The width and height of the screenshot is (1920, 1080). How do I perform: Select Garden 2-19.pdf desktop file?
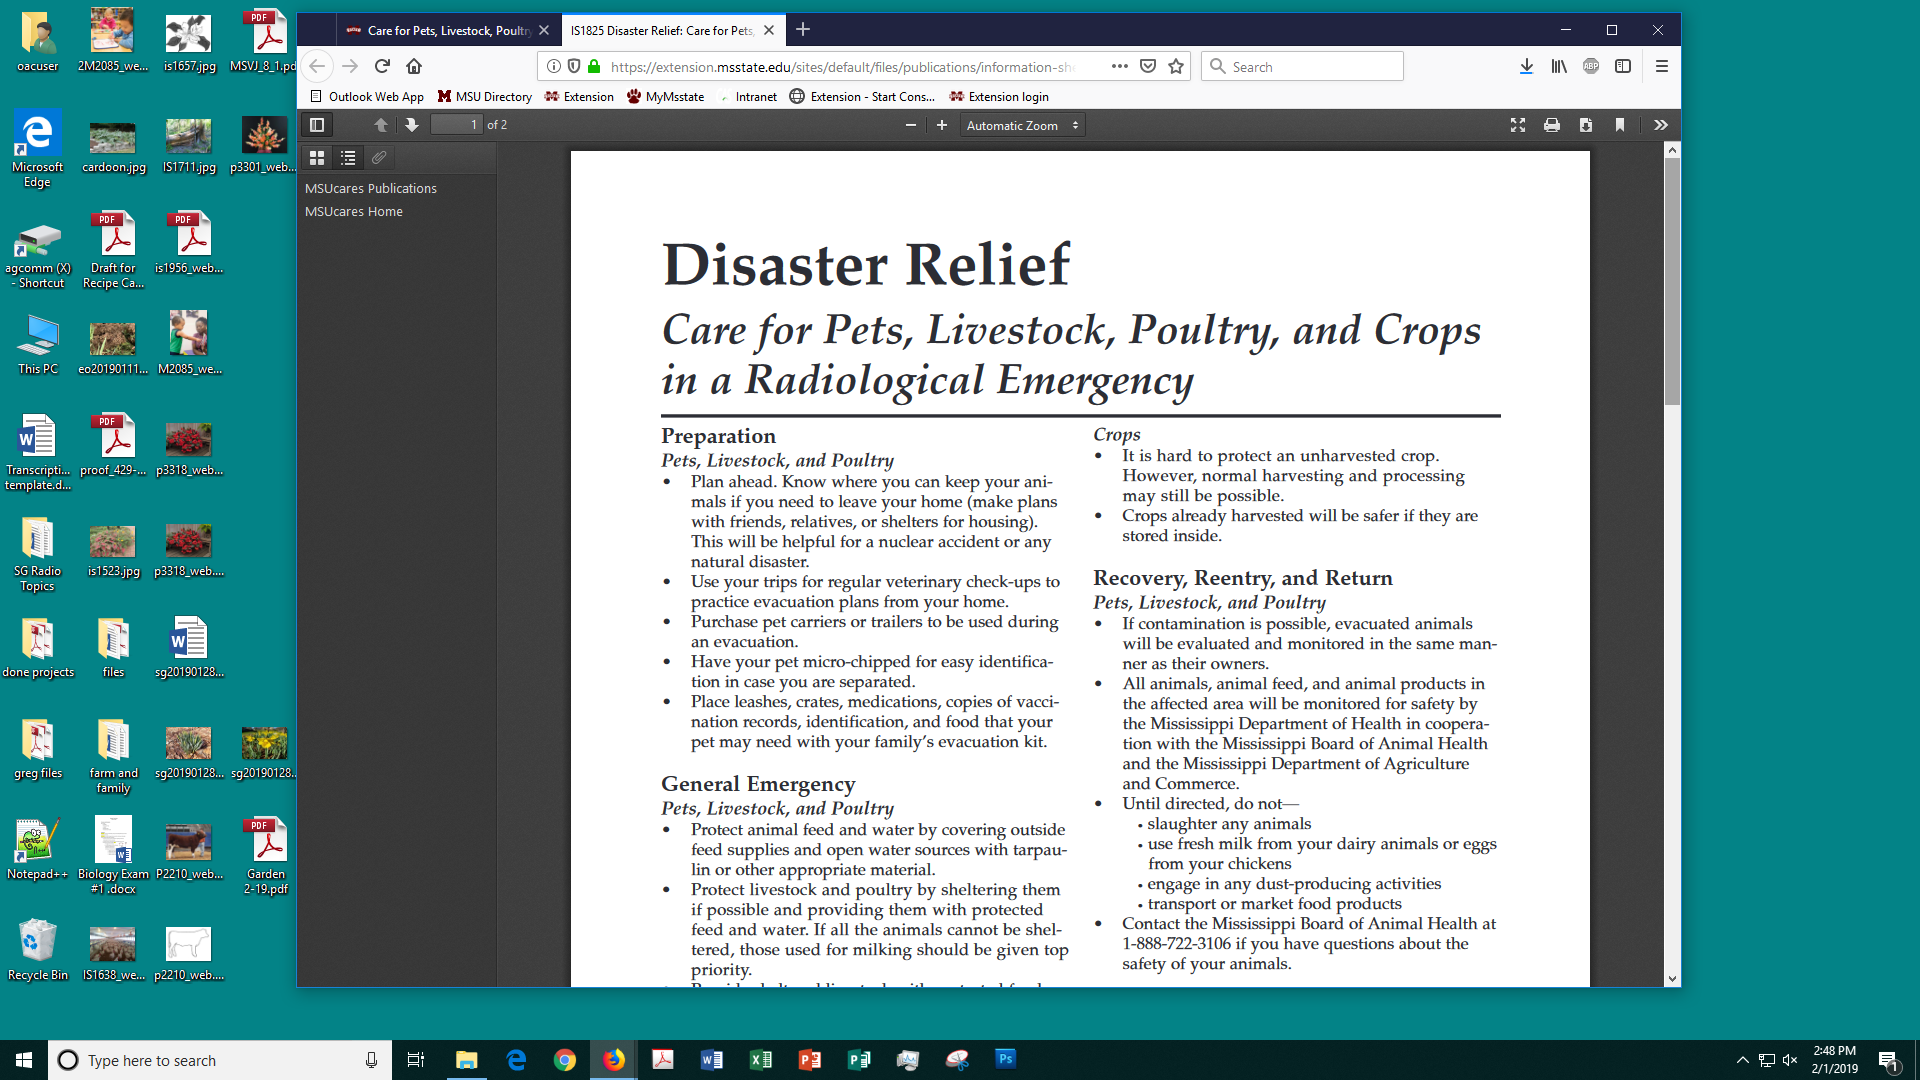click(x=266, y=856)
